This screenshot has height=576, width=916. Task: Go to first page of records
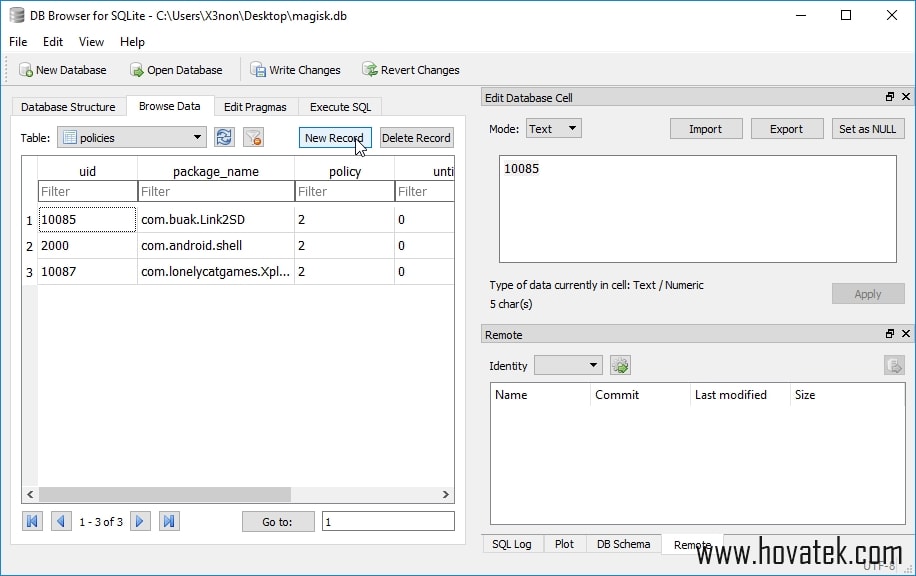32,521
